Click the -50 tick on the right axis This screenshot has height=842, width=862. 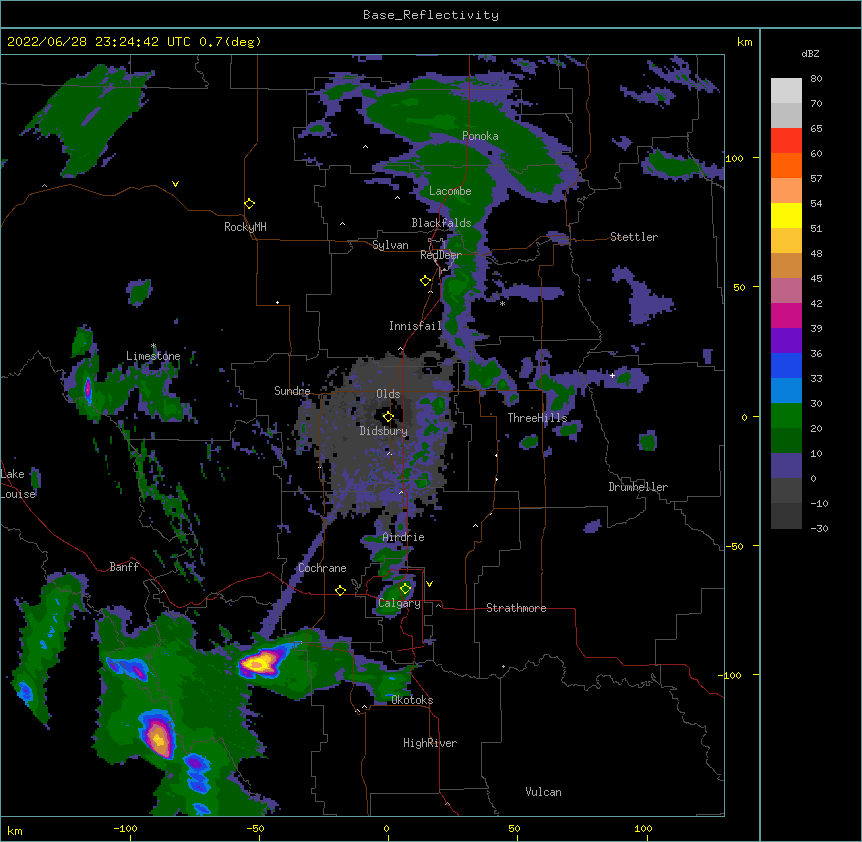click(734, 546)
